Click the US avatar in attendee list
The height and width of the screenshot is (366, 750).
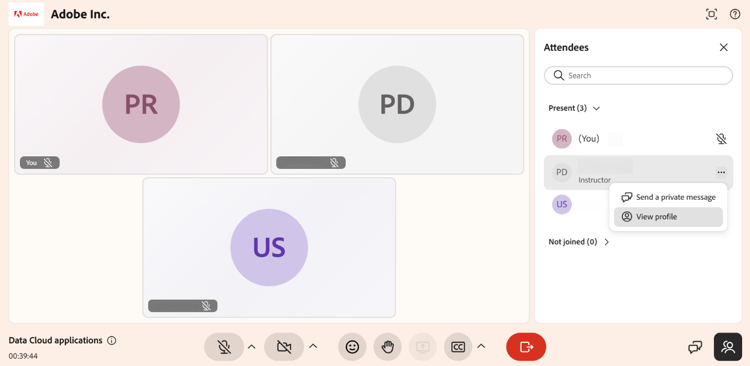tap(562, 205)
